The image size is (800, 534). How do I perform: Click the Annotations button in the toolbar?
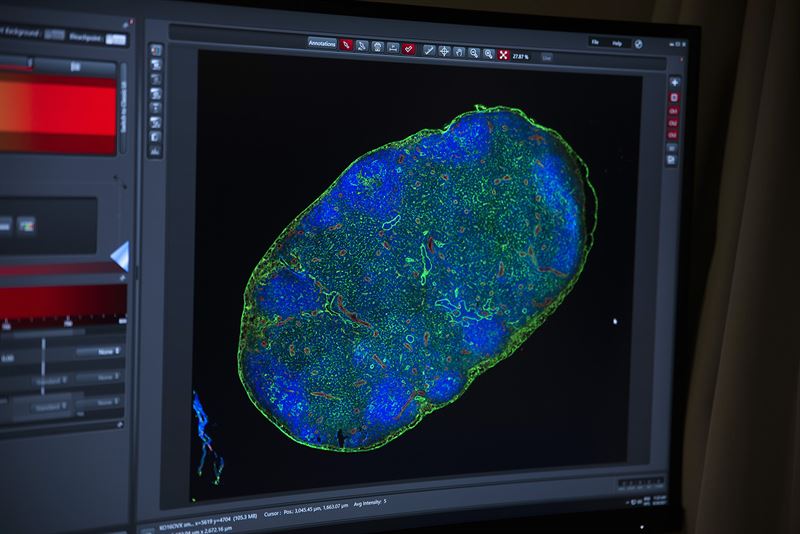[x=322, y=44]
